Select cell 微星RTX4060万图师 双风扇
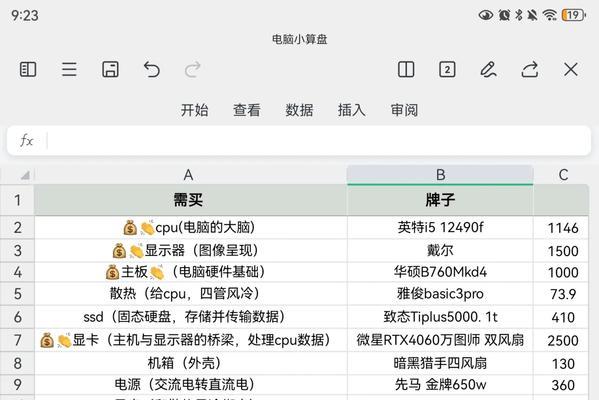599x400 pixels. (x=440, y=340)
